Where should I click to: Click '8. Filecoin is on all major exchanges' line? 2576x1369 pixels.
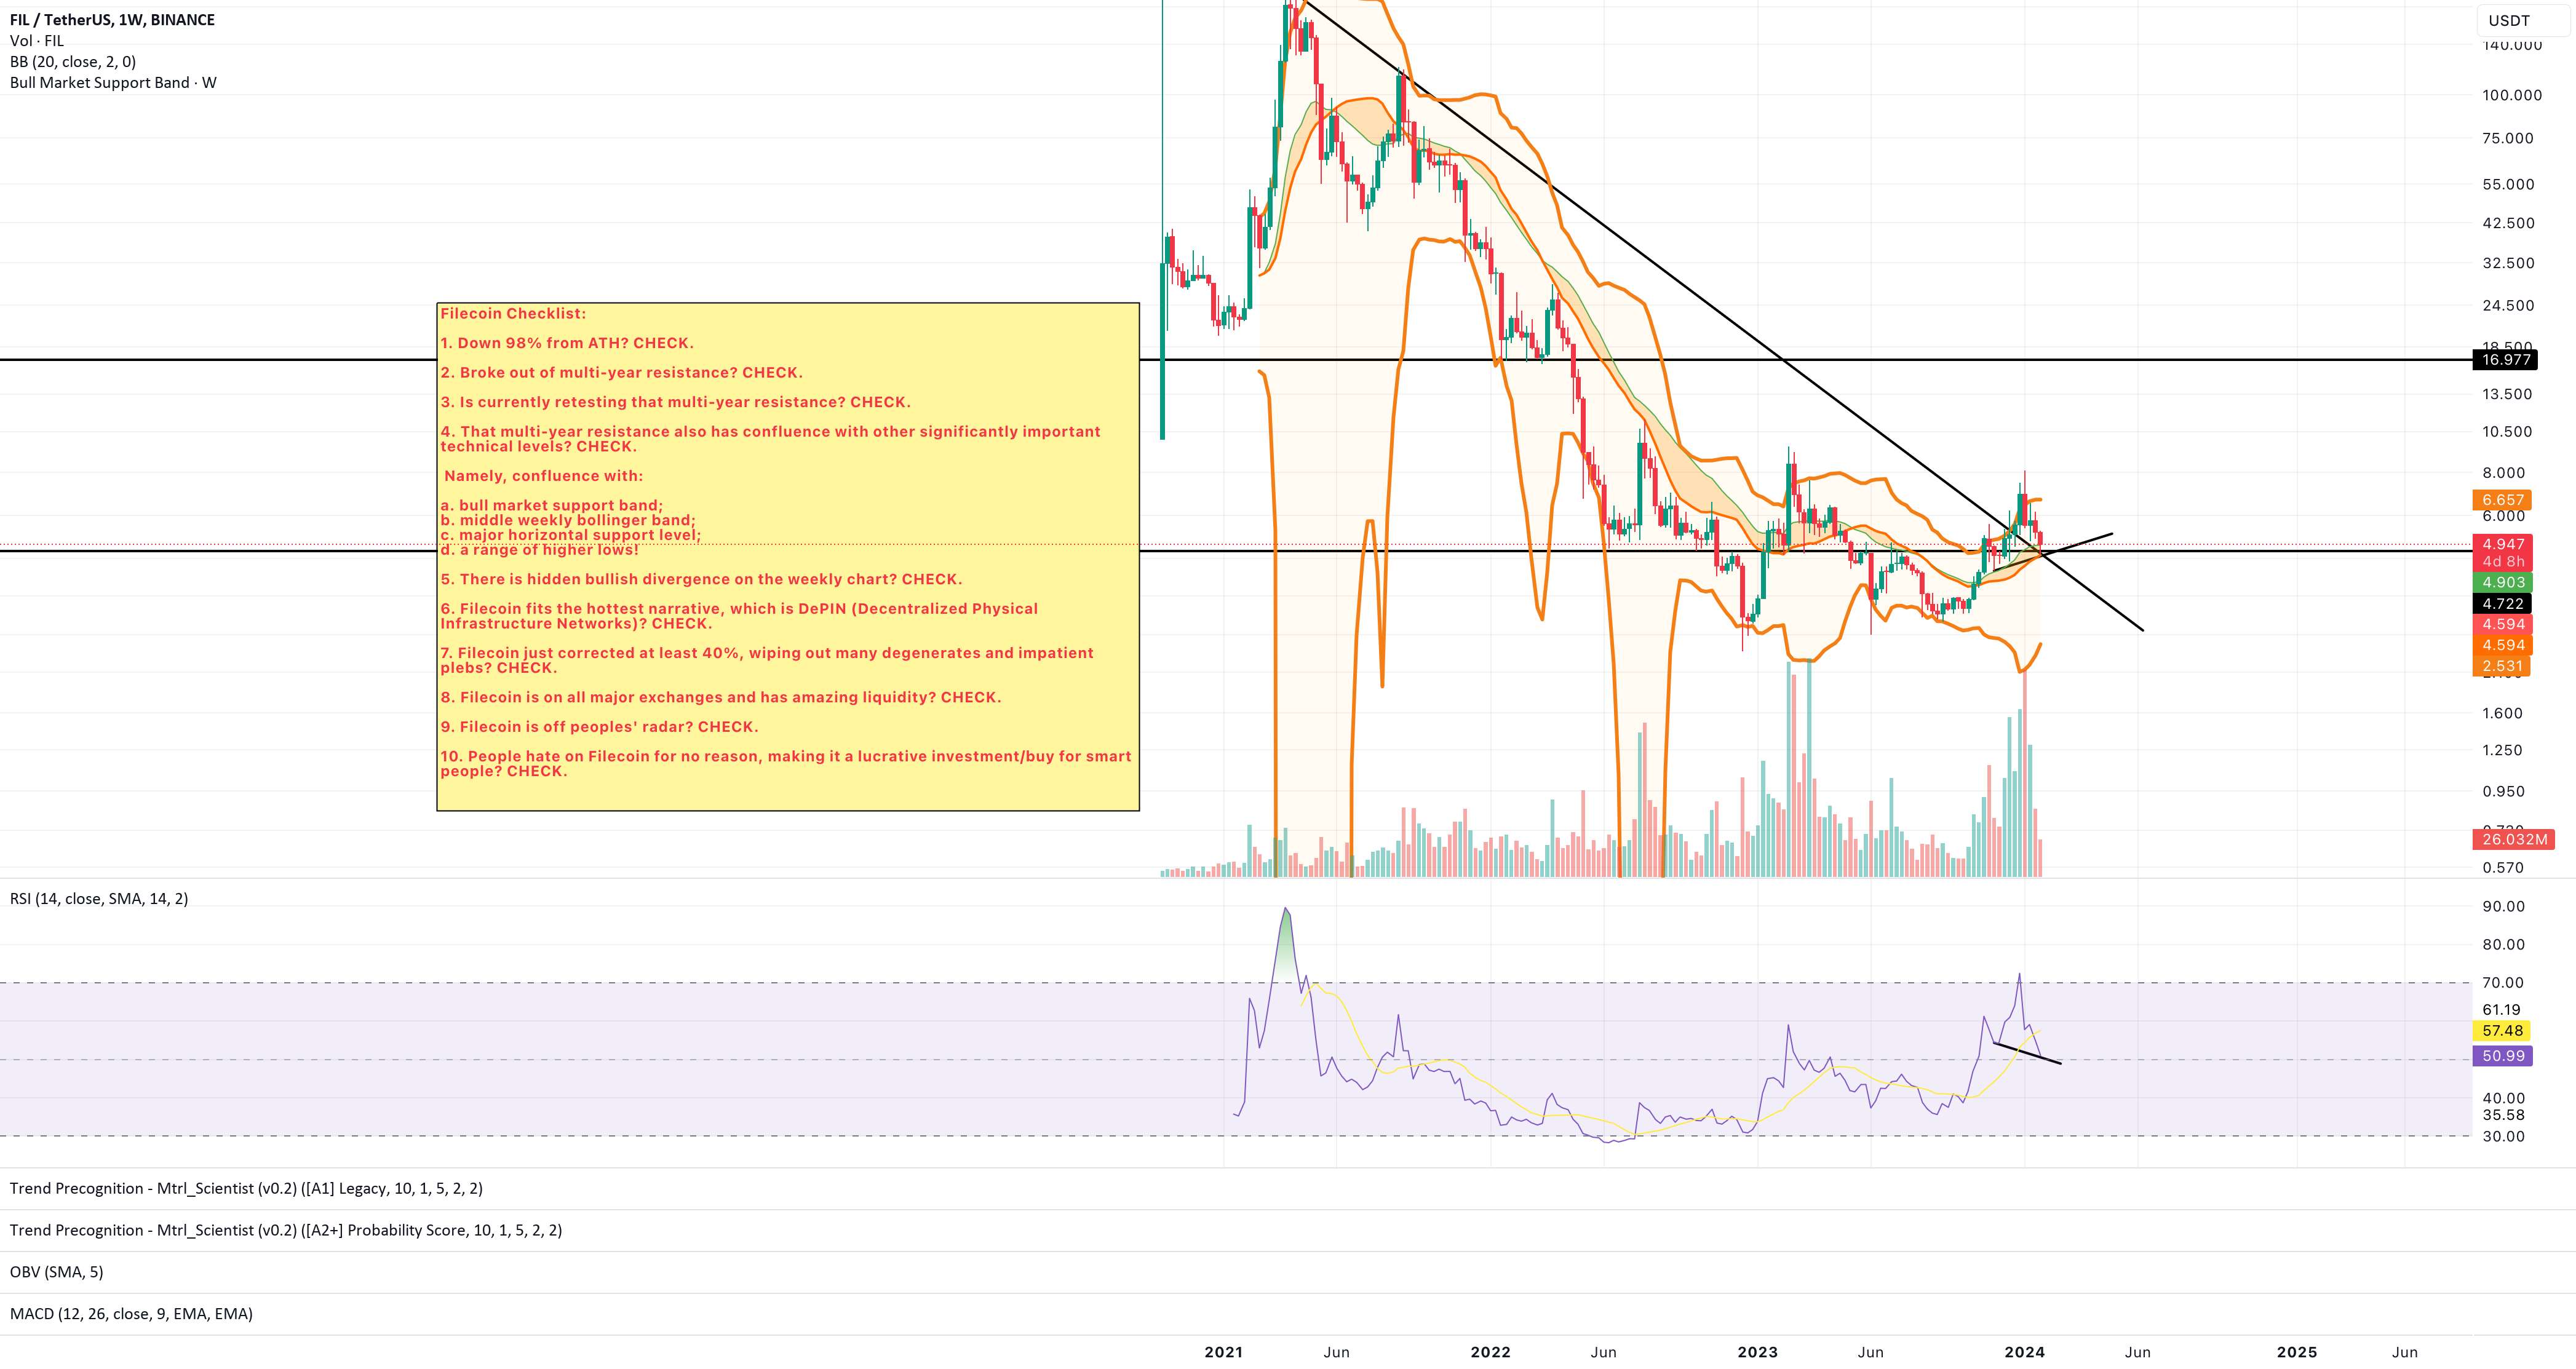(x=720, y=698)
